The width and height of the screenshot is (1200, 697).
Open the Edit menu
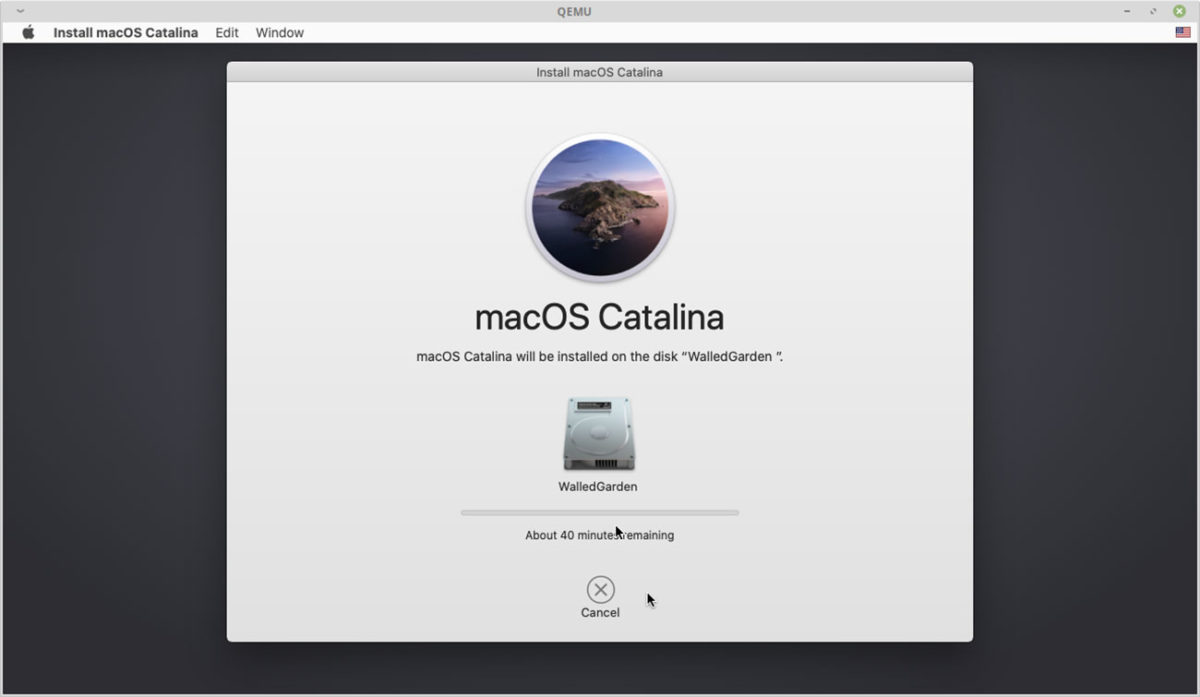(226, 32)
